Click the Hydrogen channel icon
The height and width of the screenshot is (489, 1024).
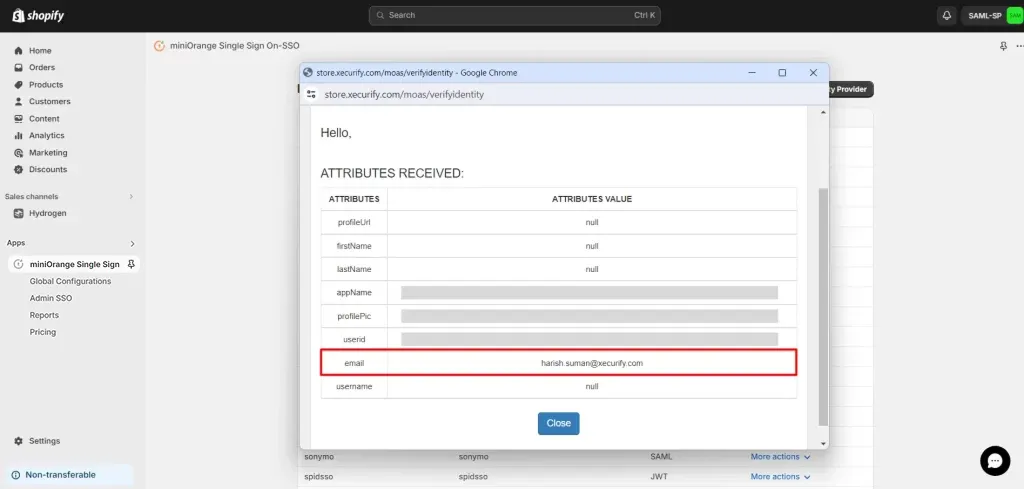18,213
